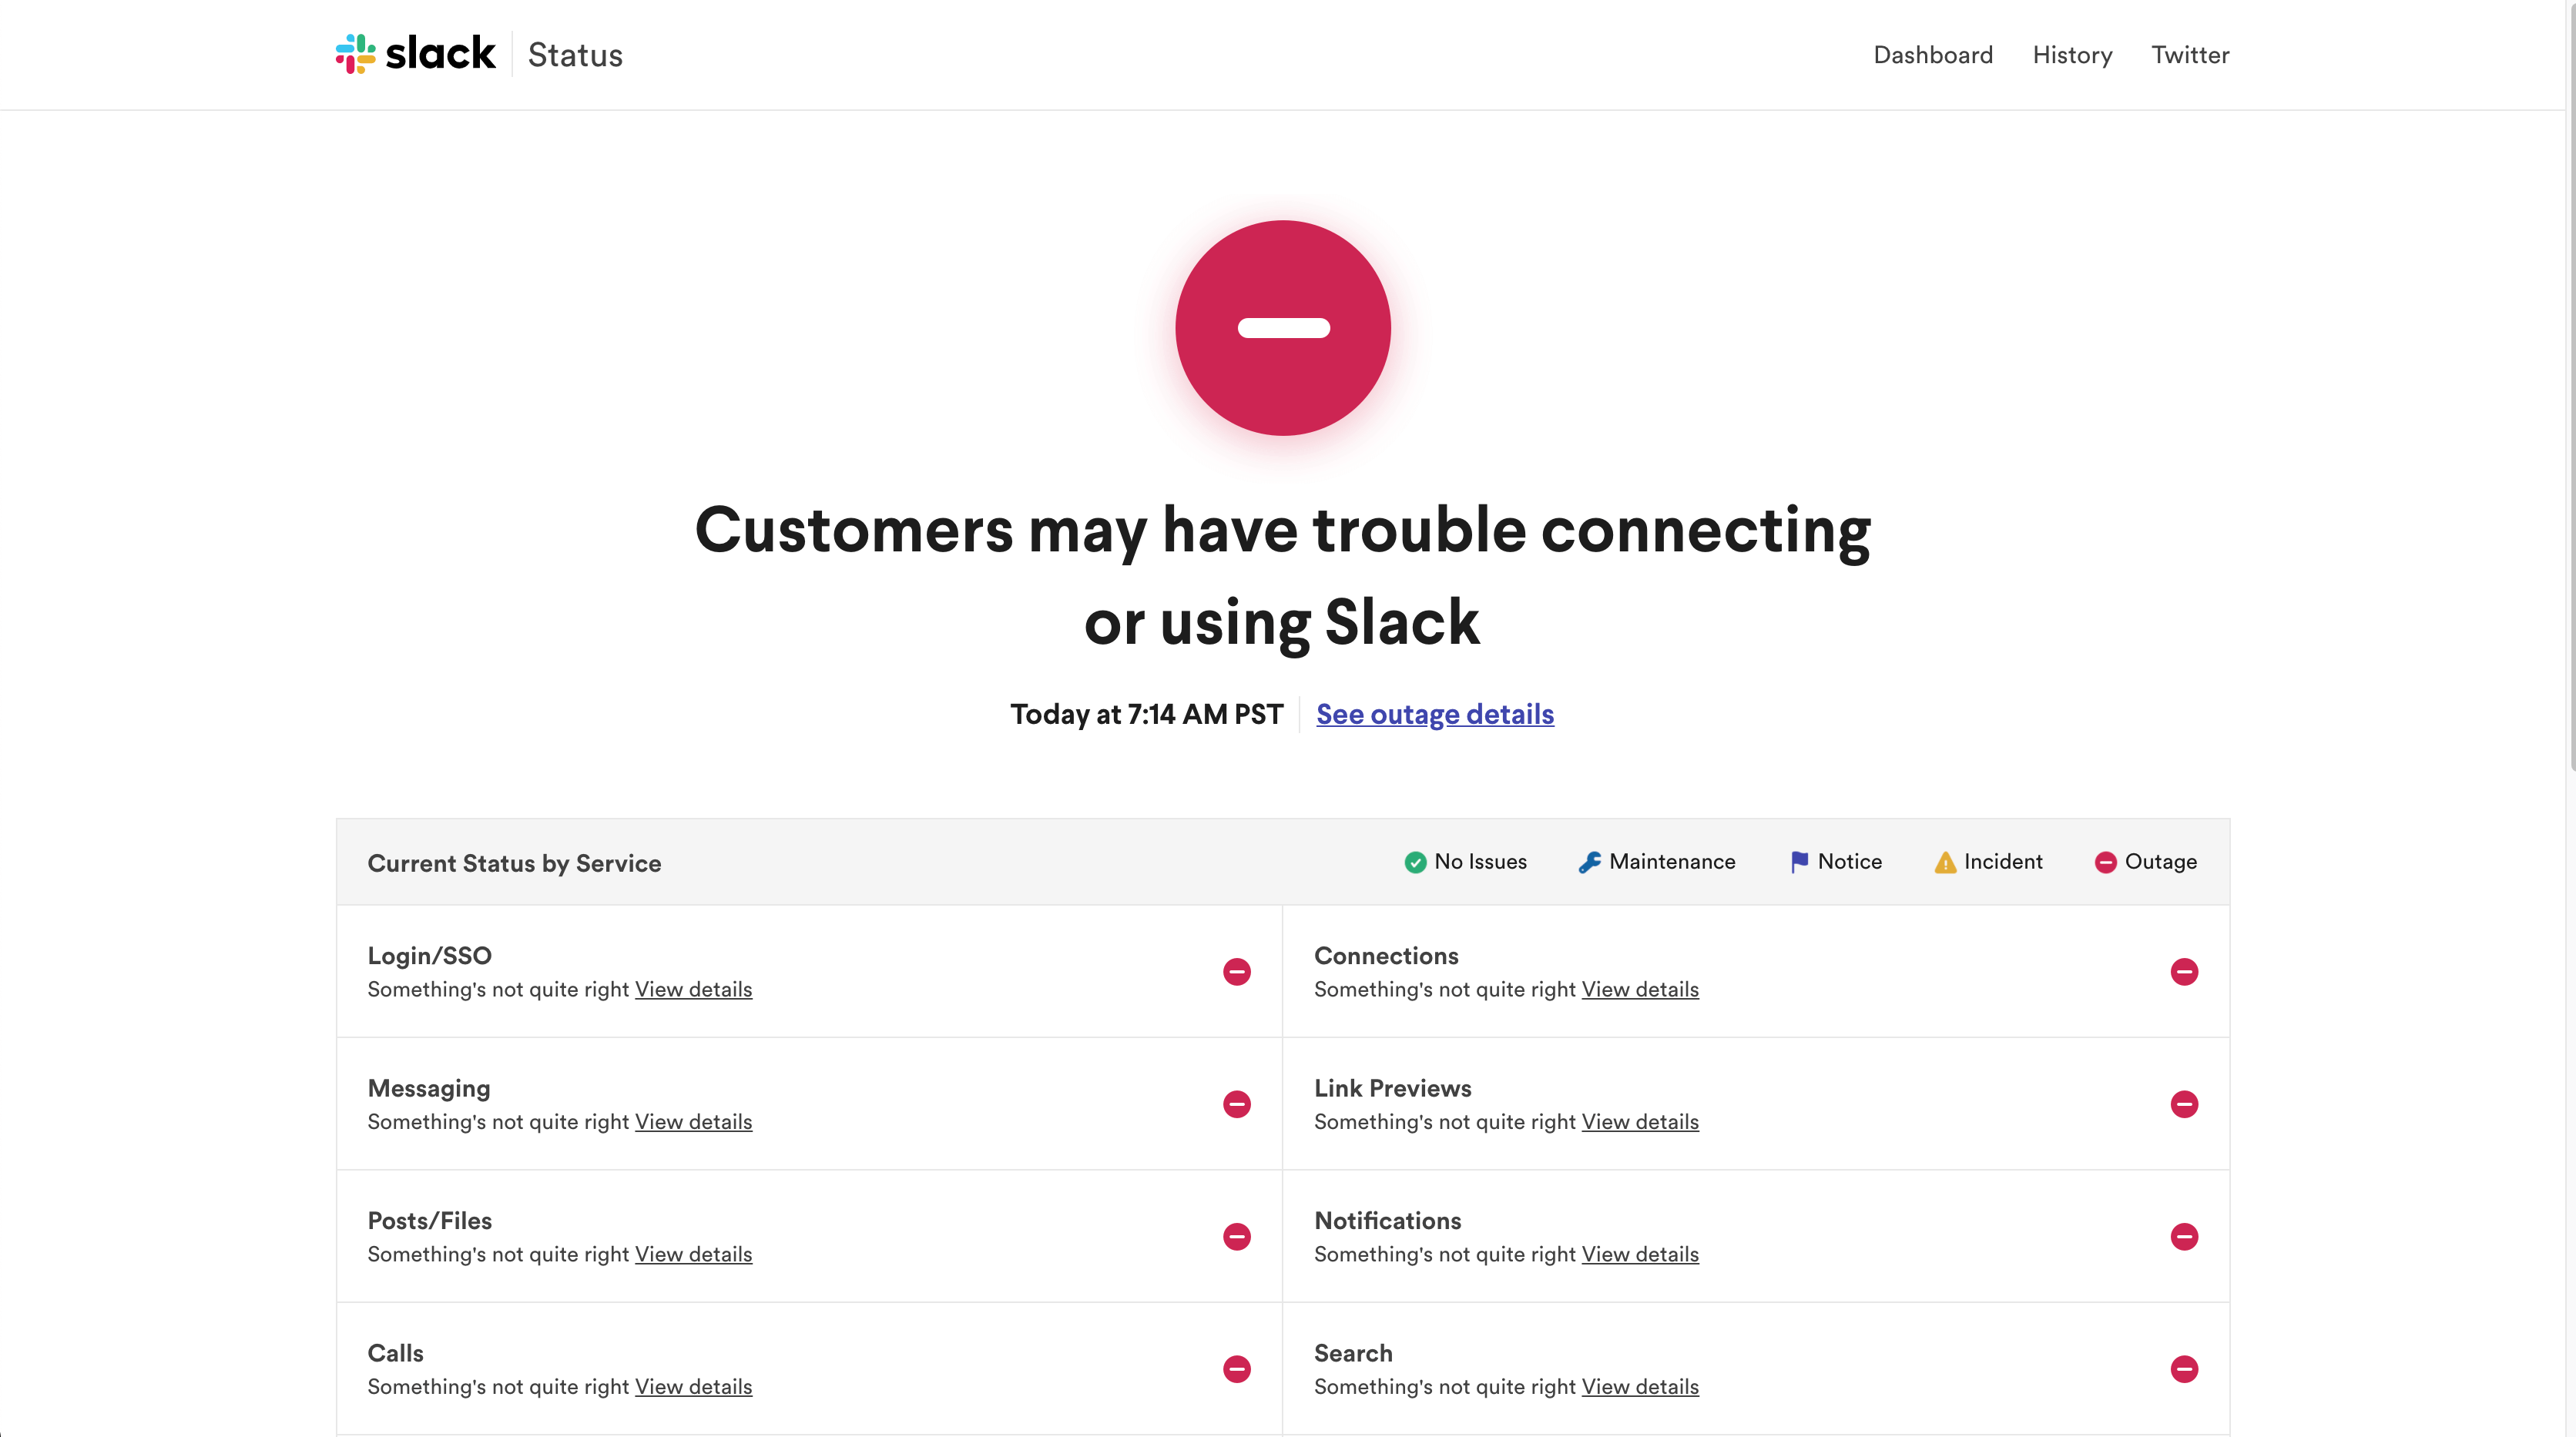Click the Link Previews service name
2576x1437 pixels.
(x=1392, y=1088)
